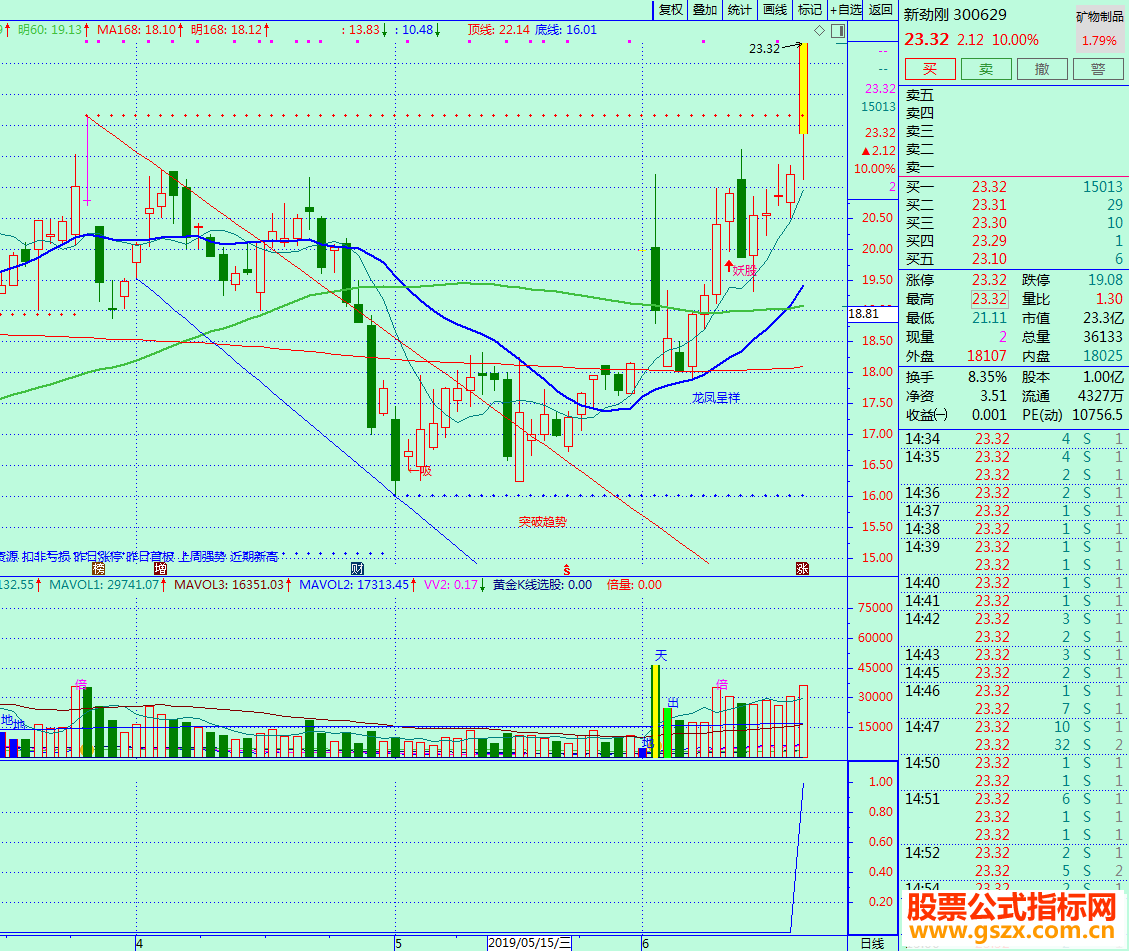Click the 14:34 transaction tick row
Image resolution: width=1129 pixels, height=951 pixels.
point(1014,439)
